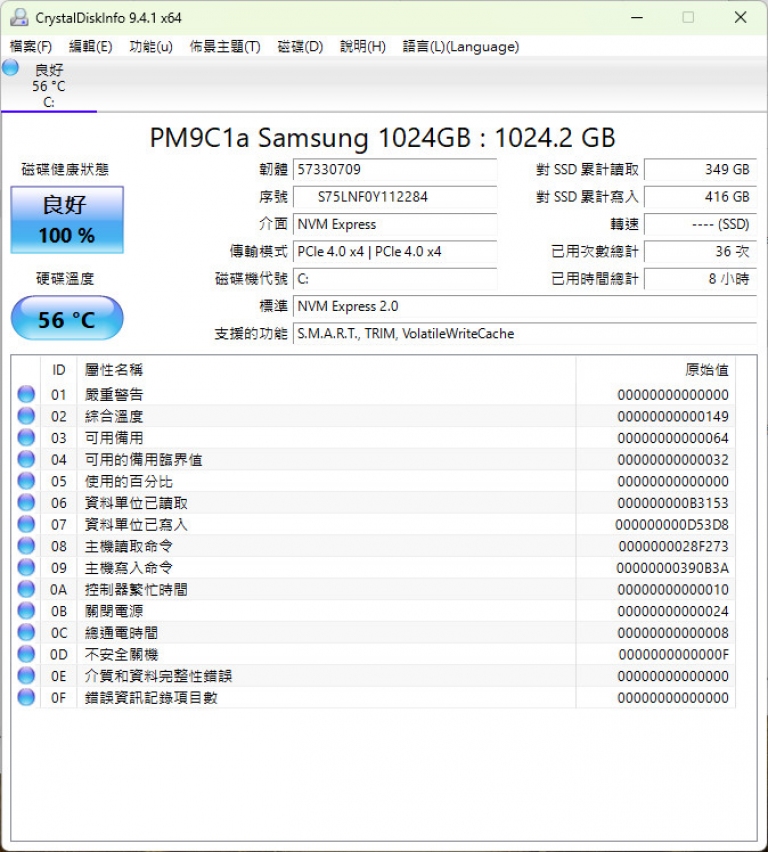Click status orb for attribute 06 資料單位已讀取
768x852 pixels.
click(26, 503)
